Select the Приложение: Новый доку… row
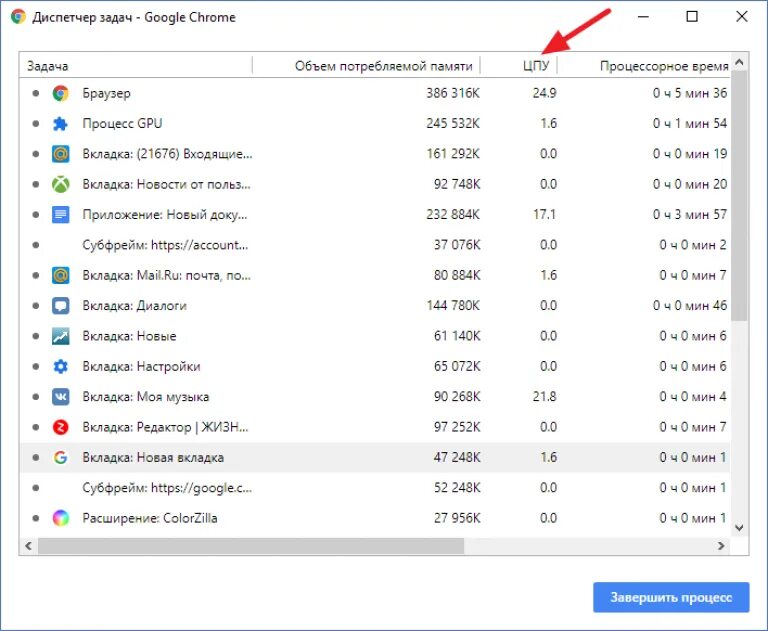Screen dimensions: 768x631 [x=375, y=215]
